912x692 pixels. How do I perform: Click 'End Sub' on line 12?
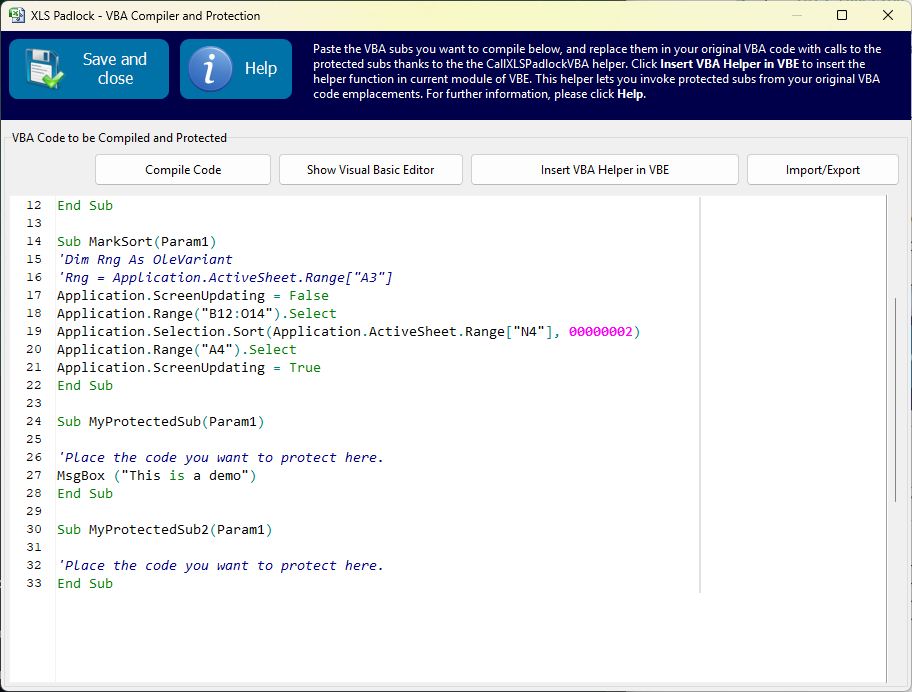click(x=85, y=205)
